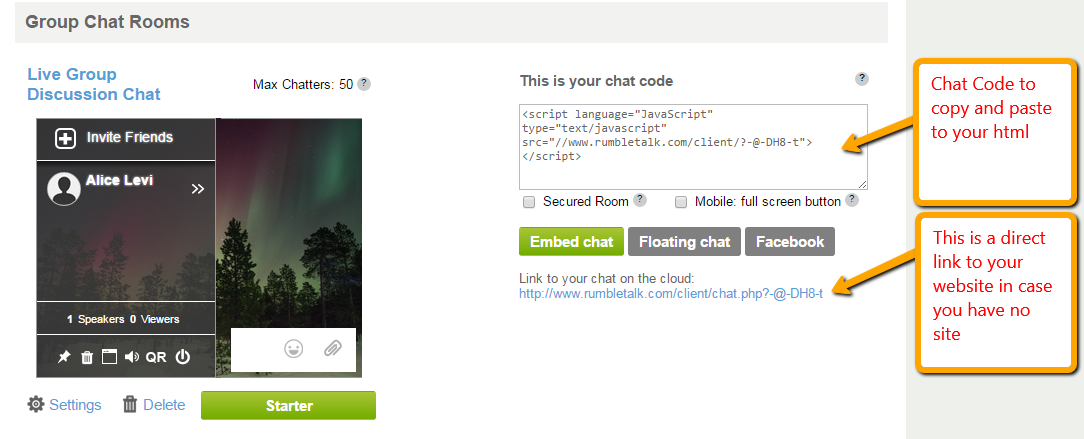This screenshot has width=1084, height=439.
Task: Click the trash icon in chat toolbar
Action: coord(87,357)
